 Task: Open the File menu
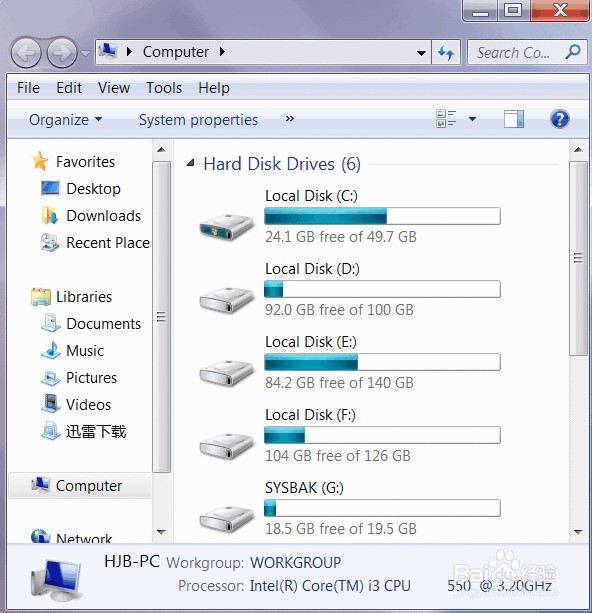[x=28, y=88]
